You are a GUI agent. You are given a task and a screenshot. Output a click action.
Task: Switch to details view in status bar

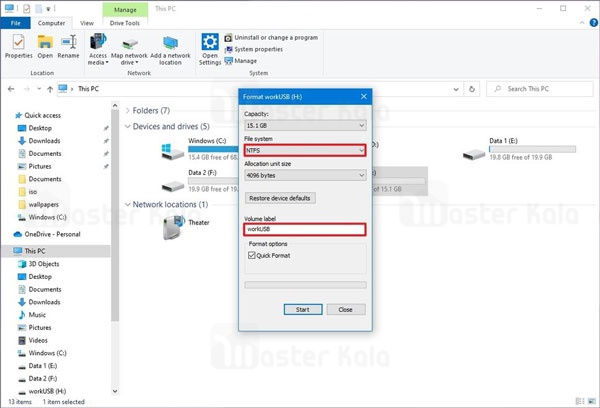pos(580,401)
